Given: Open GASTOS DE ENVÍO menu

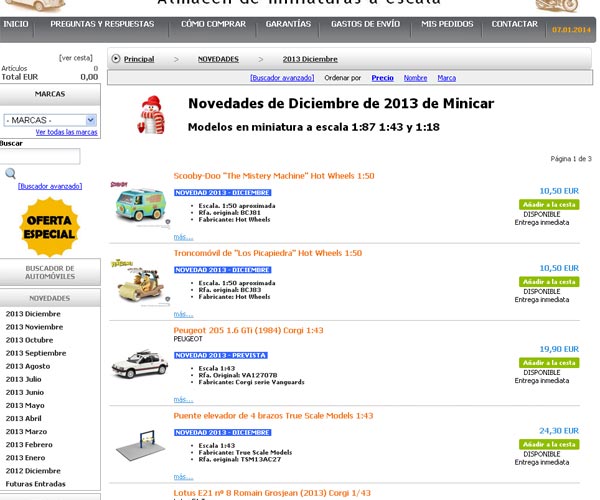Looking at the screenshot, I should click(365, 24).
